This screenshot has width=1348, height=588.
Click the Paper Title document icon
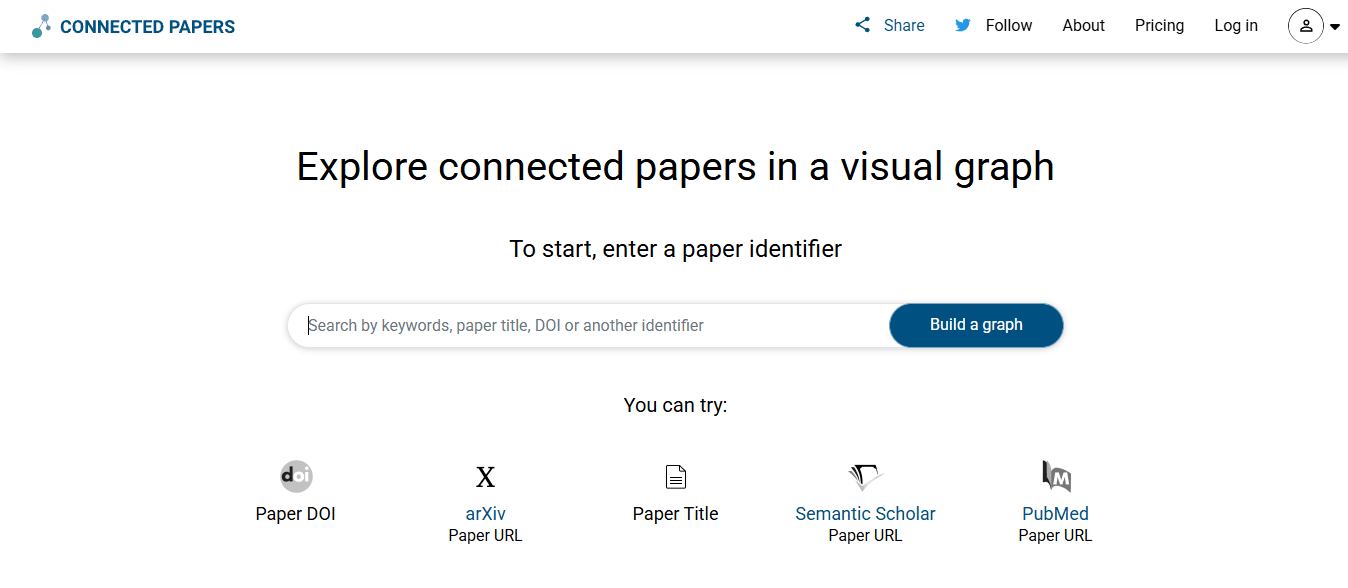click(675, 476)
